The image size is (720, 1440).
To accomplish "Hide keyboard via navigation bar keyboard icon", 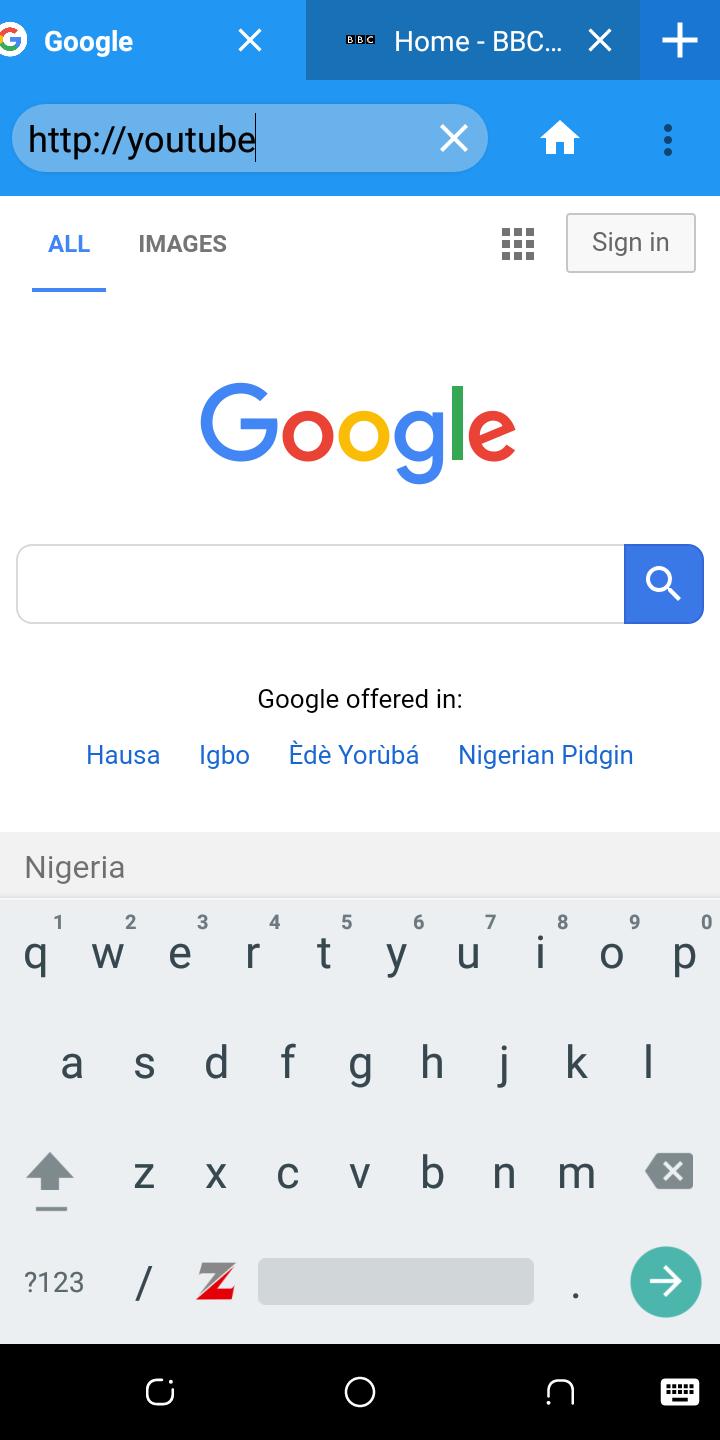I will pos(679,1392).
